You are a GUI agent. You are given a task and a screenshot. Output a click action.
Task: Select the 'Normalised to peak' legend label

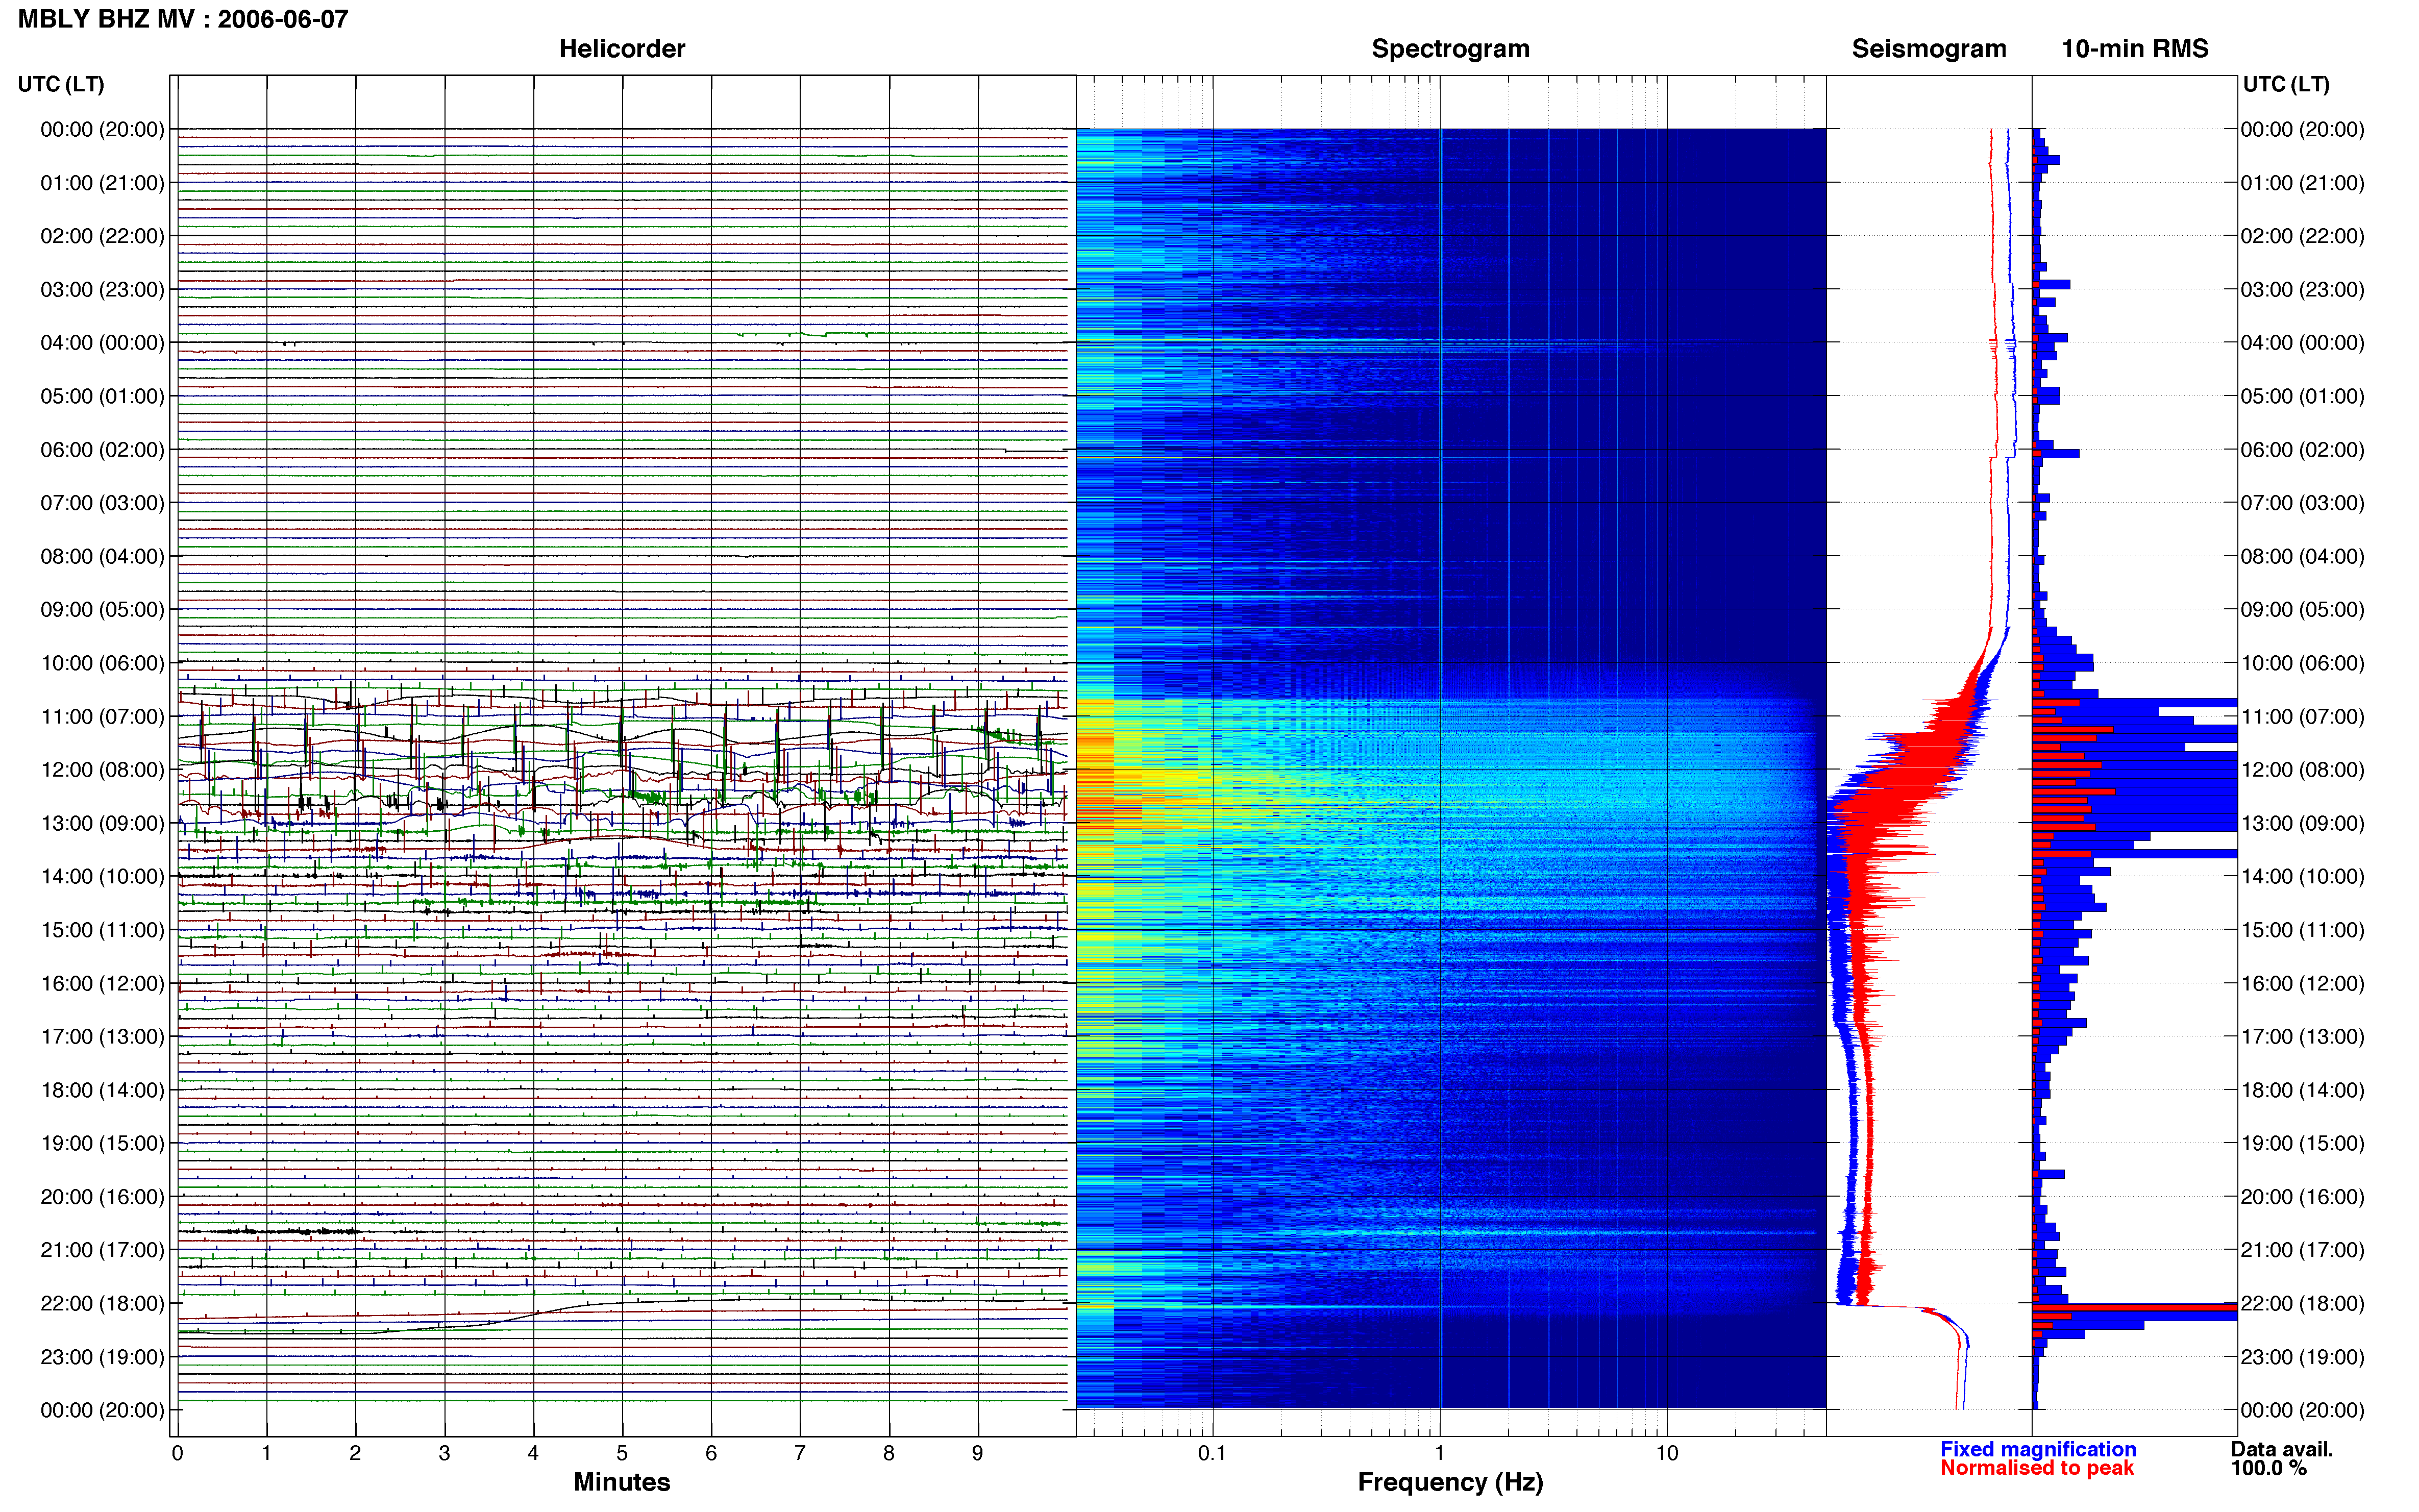(x=2037, y=1468)
